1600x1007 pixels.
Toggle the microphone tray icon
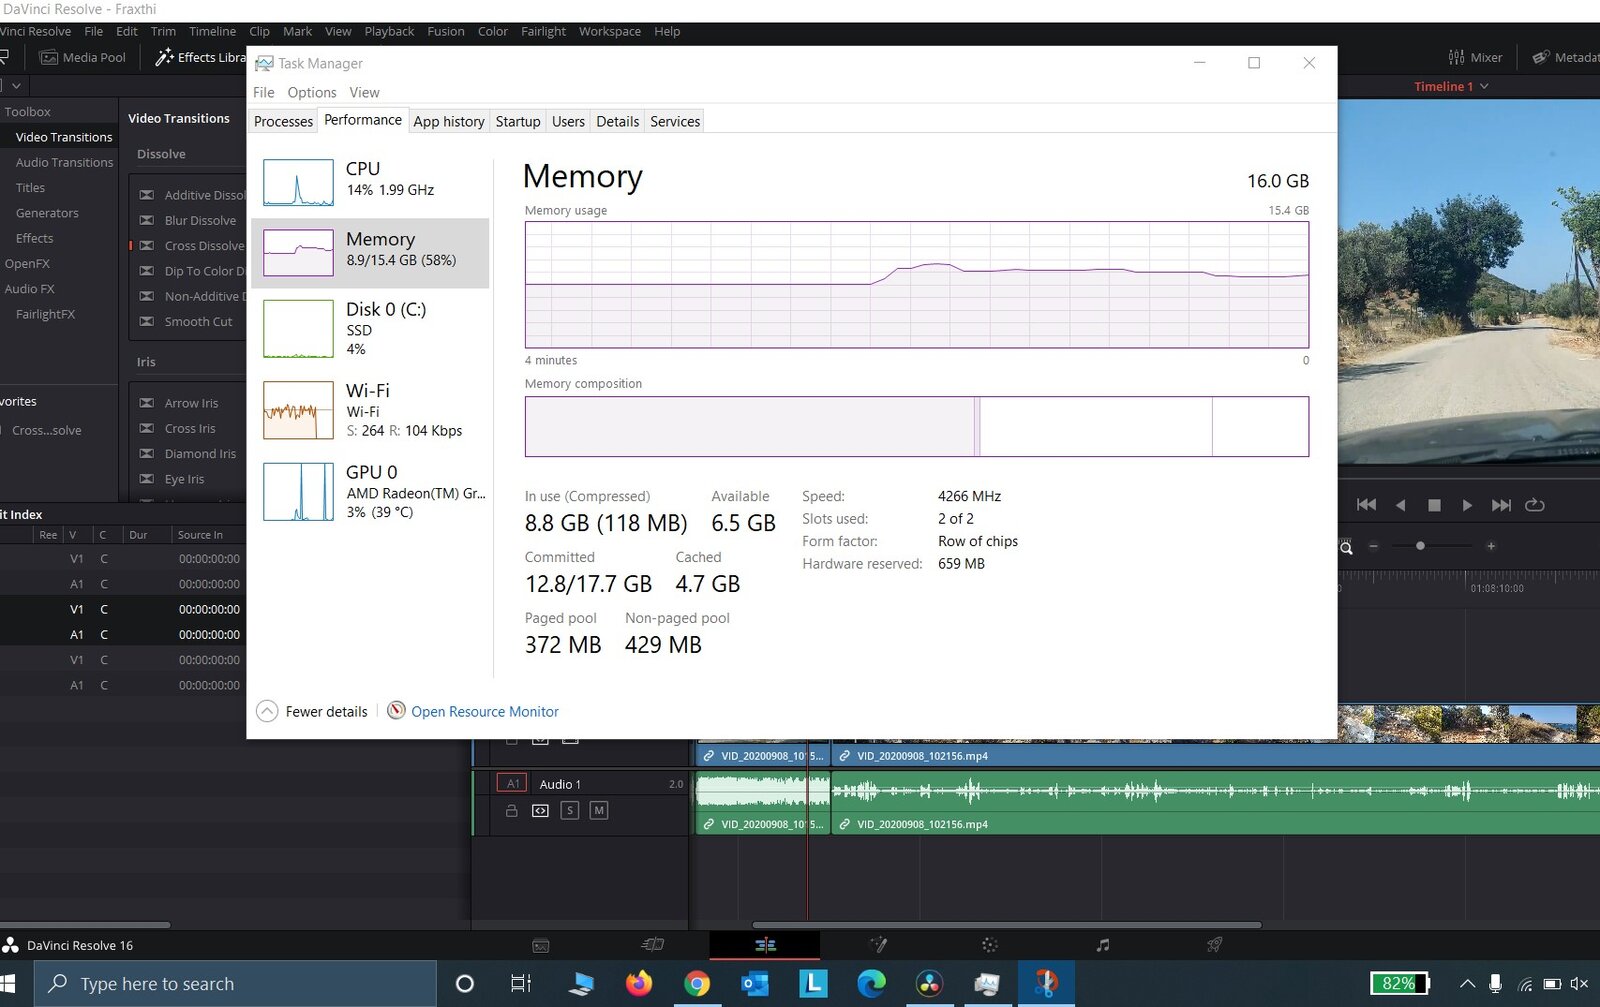click(x=1495, y=984)
